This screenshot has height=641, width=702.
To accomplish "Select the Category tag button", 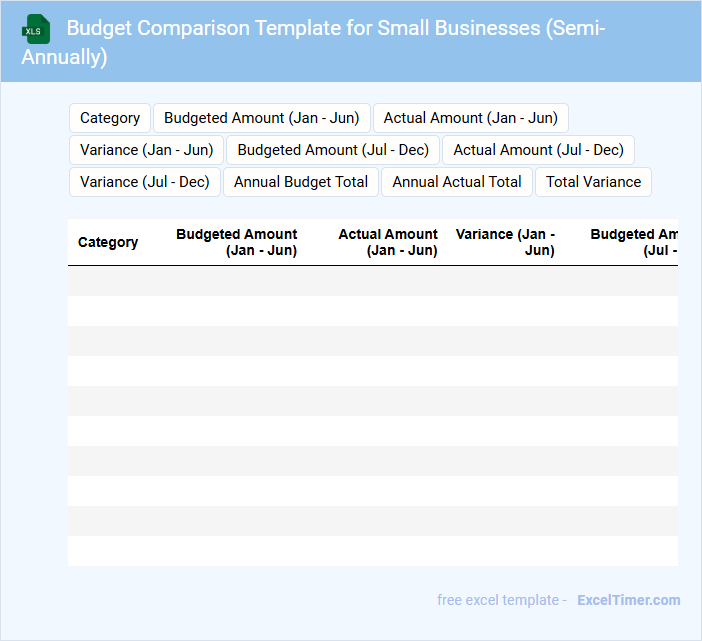I will [110, 118].
